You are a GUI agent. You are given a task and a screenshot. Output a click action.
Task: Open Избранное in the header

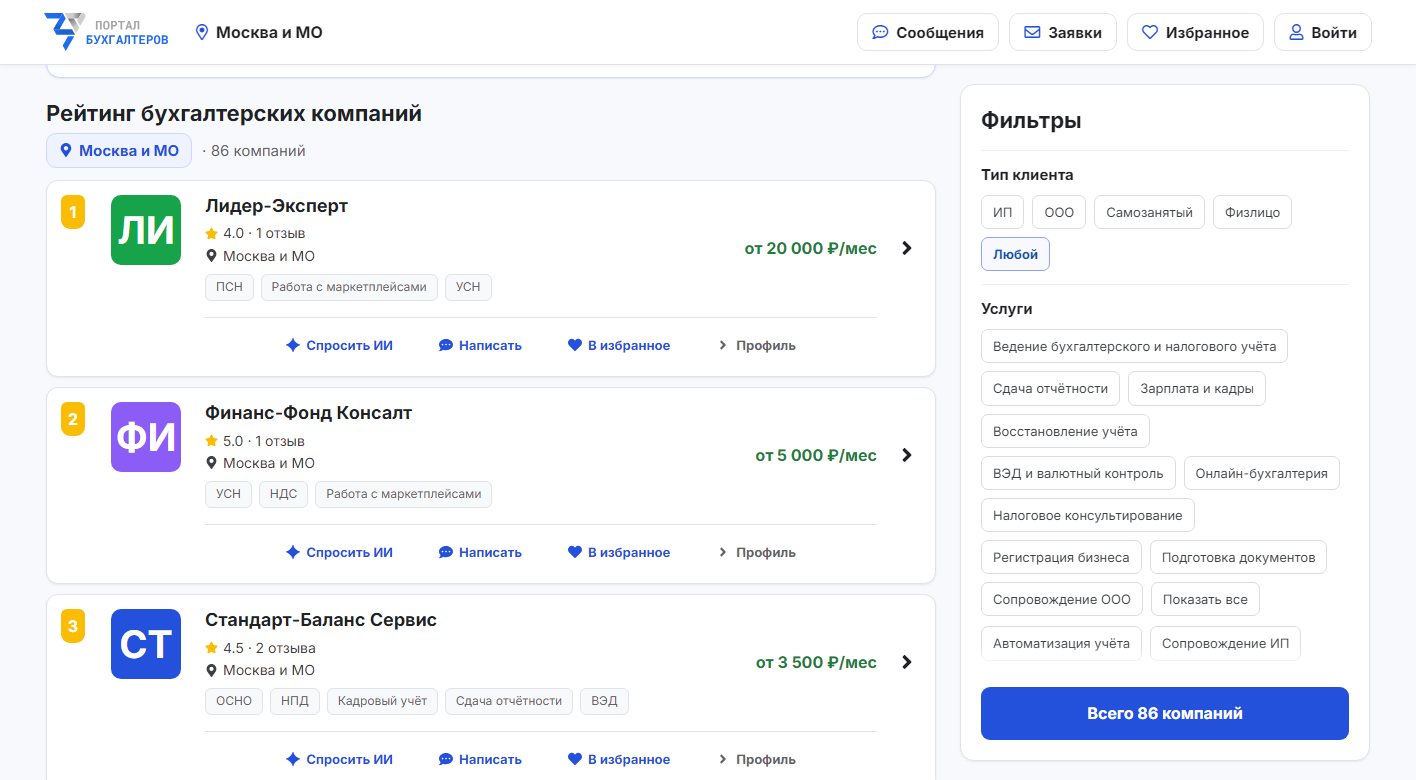[x=1195, y=32]
